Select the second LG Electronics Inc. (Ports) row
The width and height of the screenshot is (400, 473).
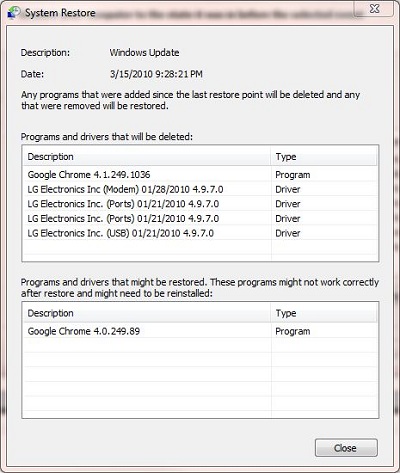[x=200, y=219]
